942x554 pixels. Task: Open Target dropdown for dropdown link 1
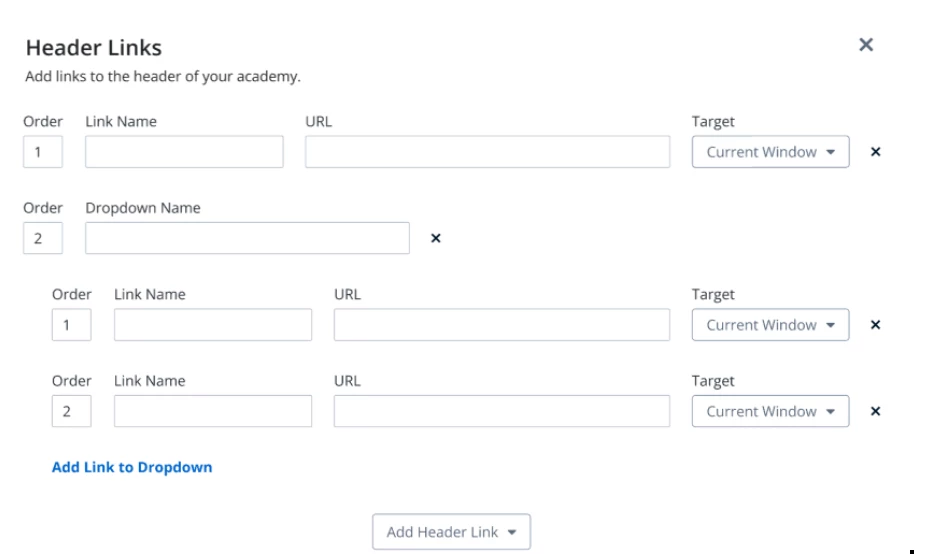click(770, 325)
